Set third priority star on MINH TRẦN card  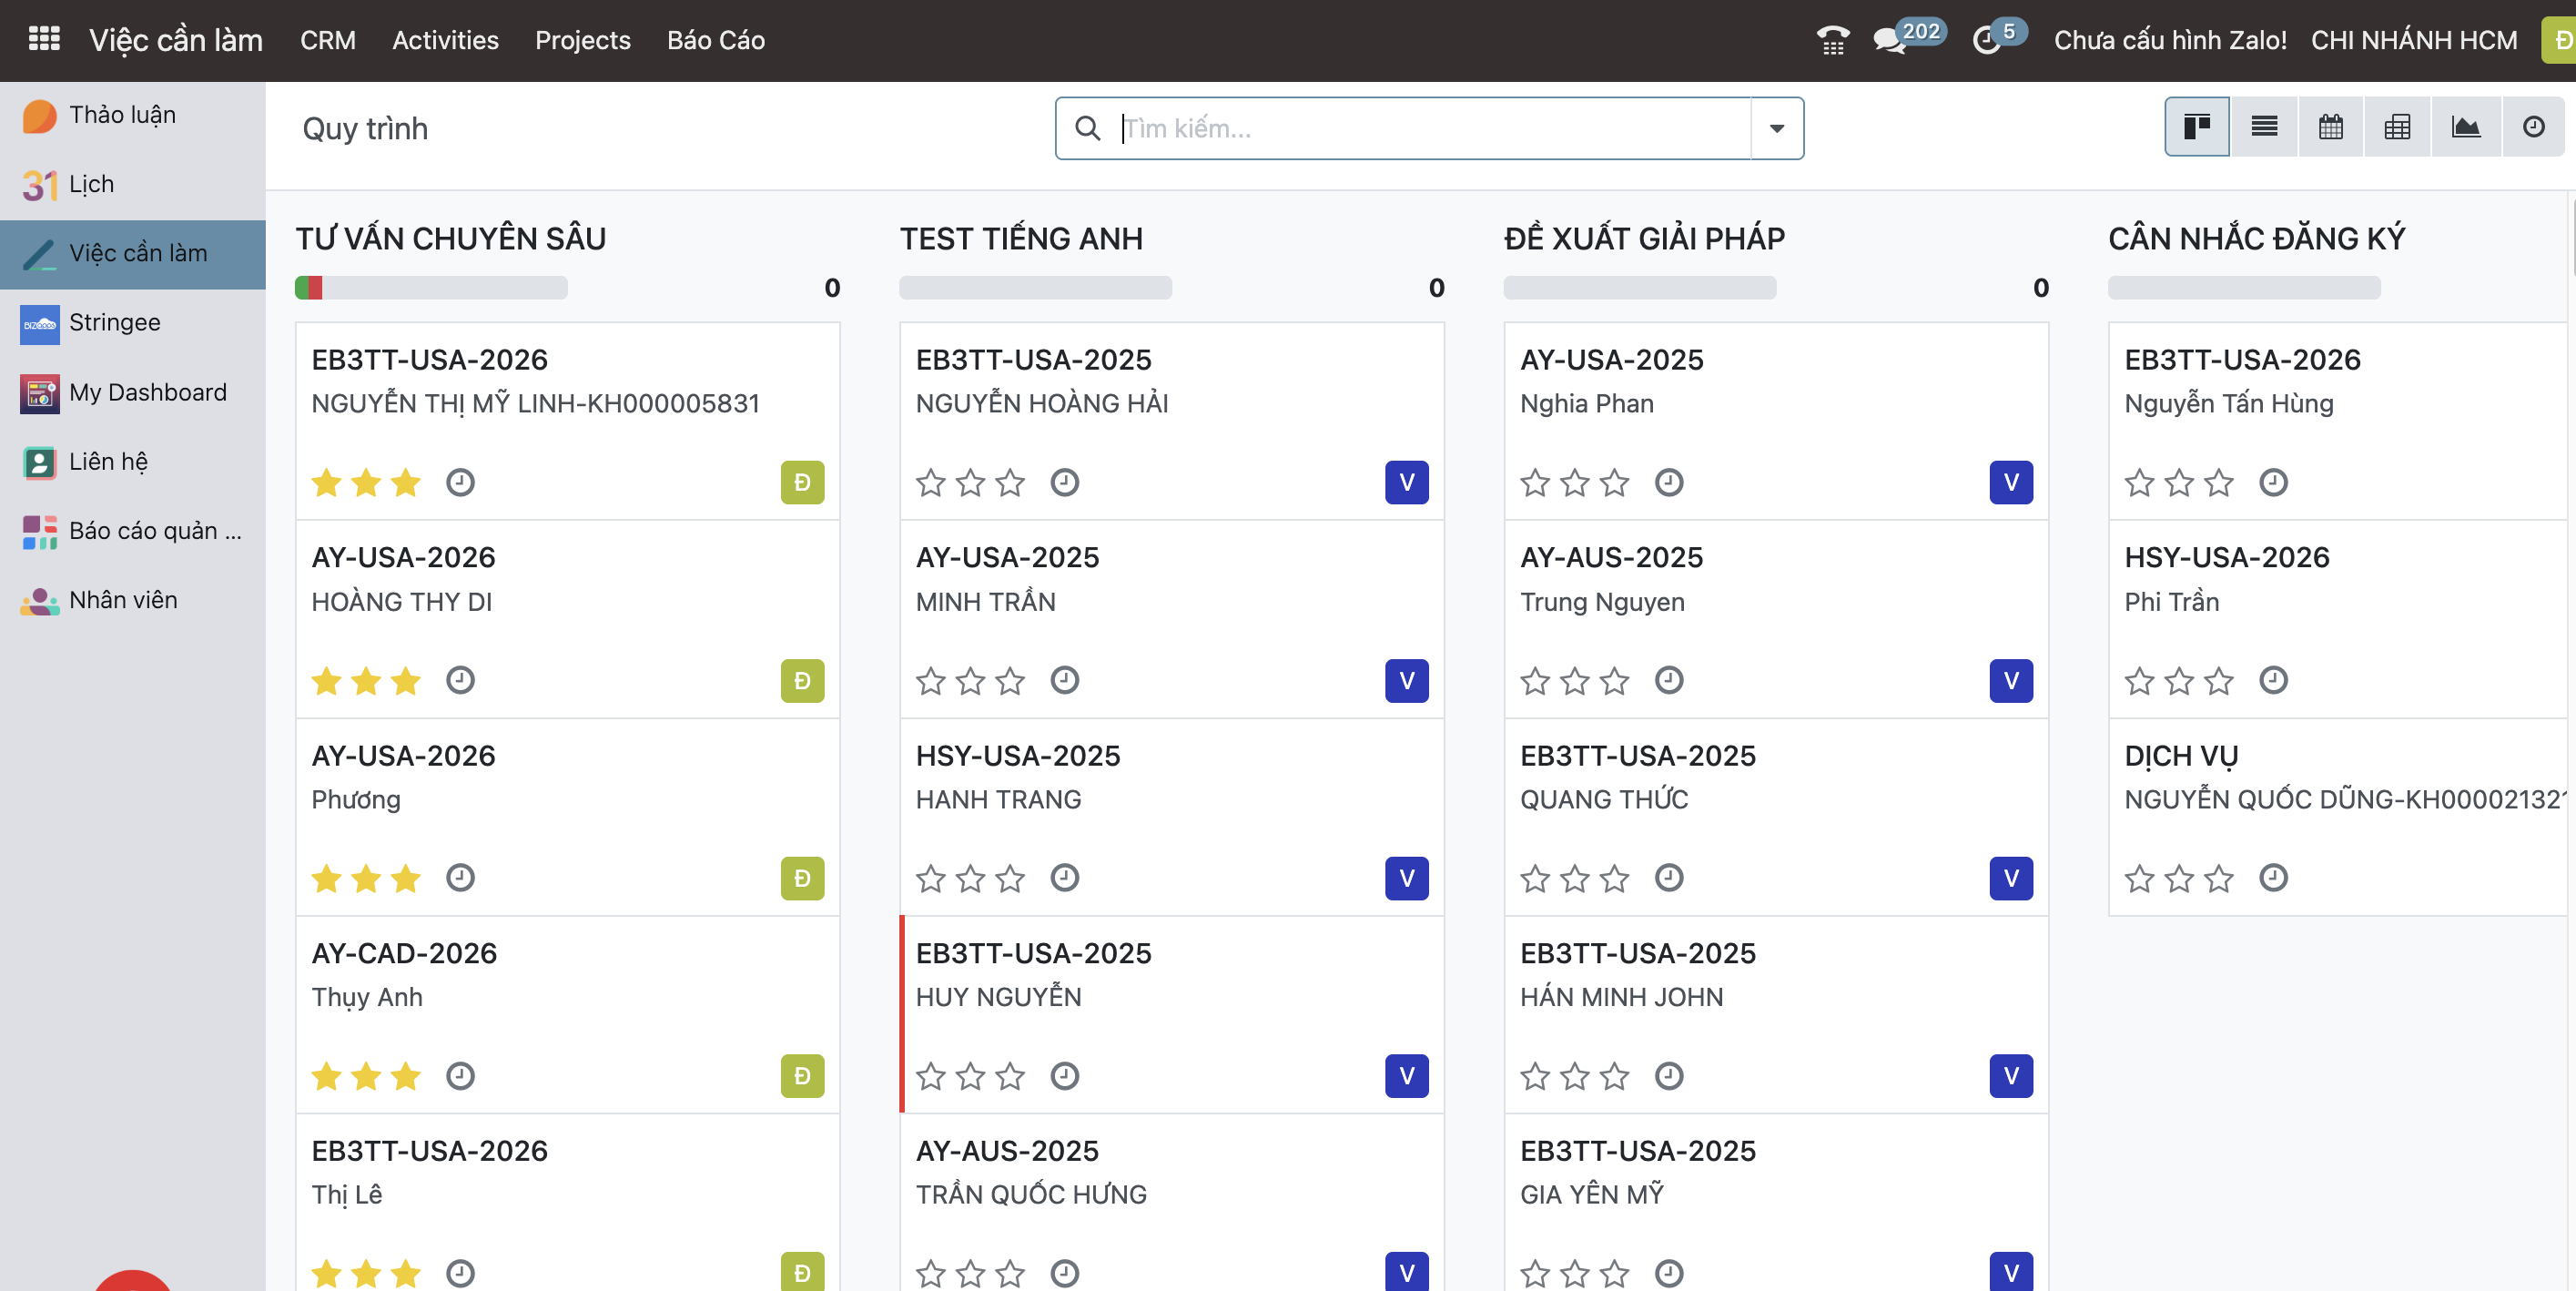point(1010,681)
